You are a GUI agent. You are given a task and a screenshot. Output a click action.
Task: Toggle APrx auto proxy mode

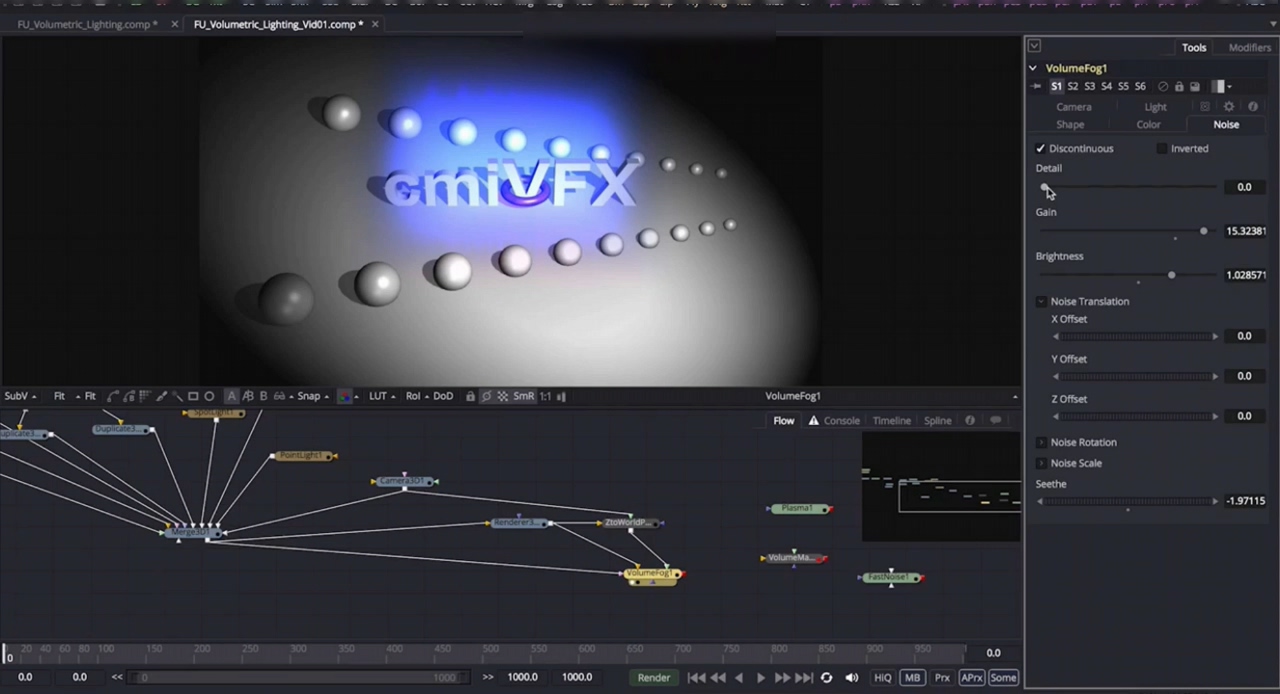pos(972,678)
